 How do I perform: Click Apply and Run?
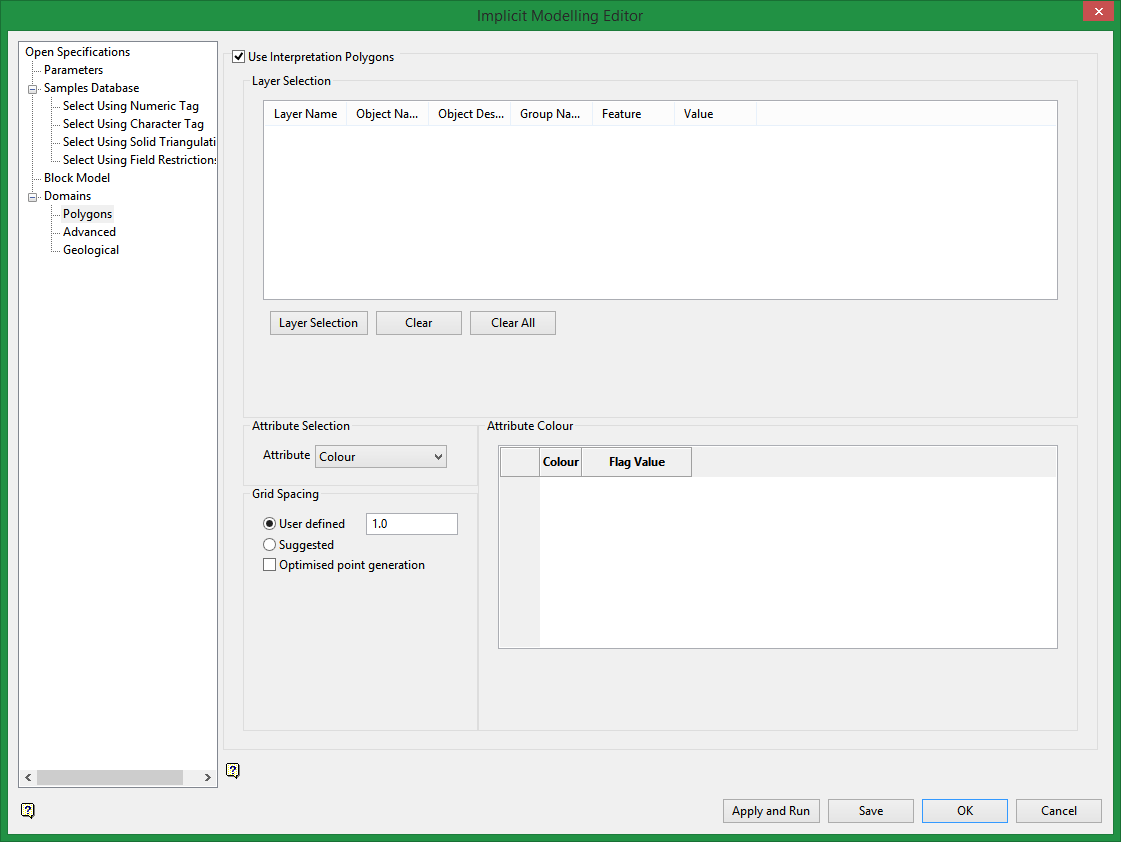771,811
